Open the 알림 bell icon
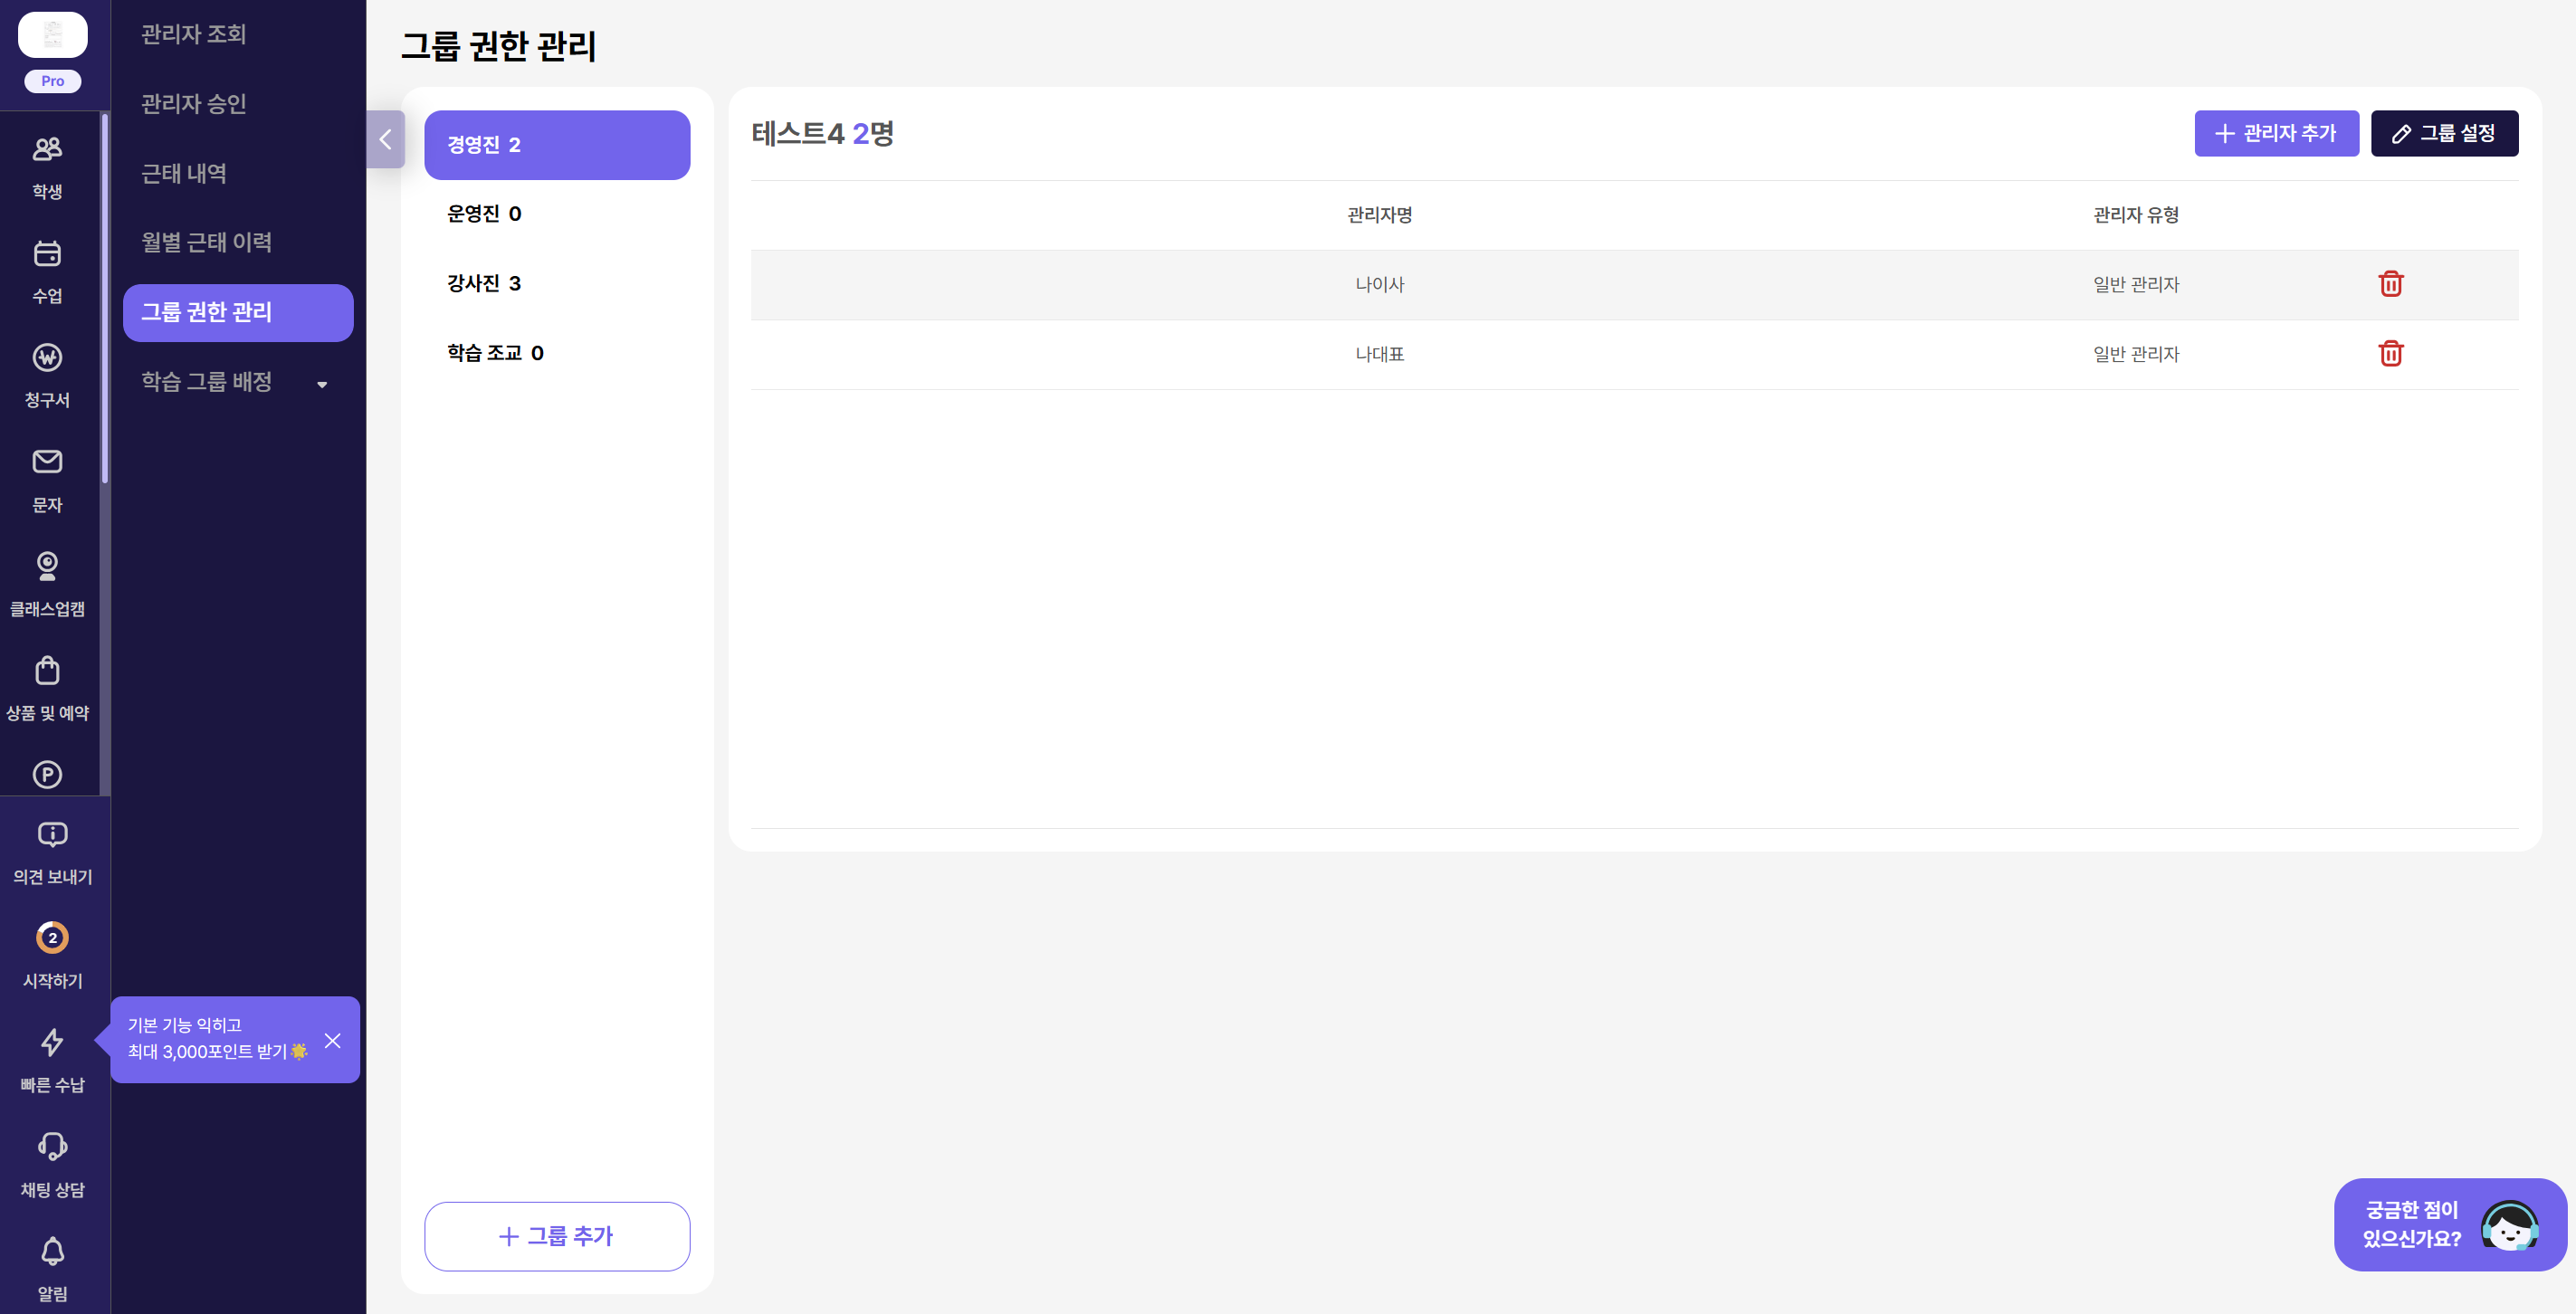The height and width of the screenshot is (1314, 2576). click(x=52, y=1251)
